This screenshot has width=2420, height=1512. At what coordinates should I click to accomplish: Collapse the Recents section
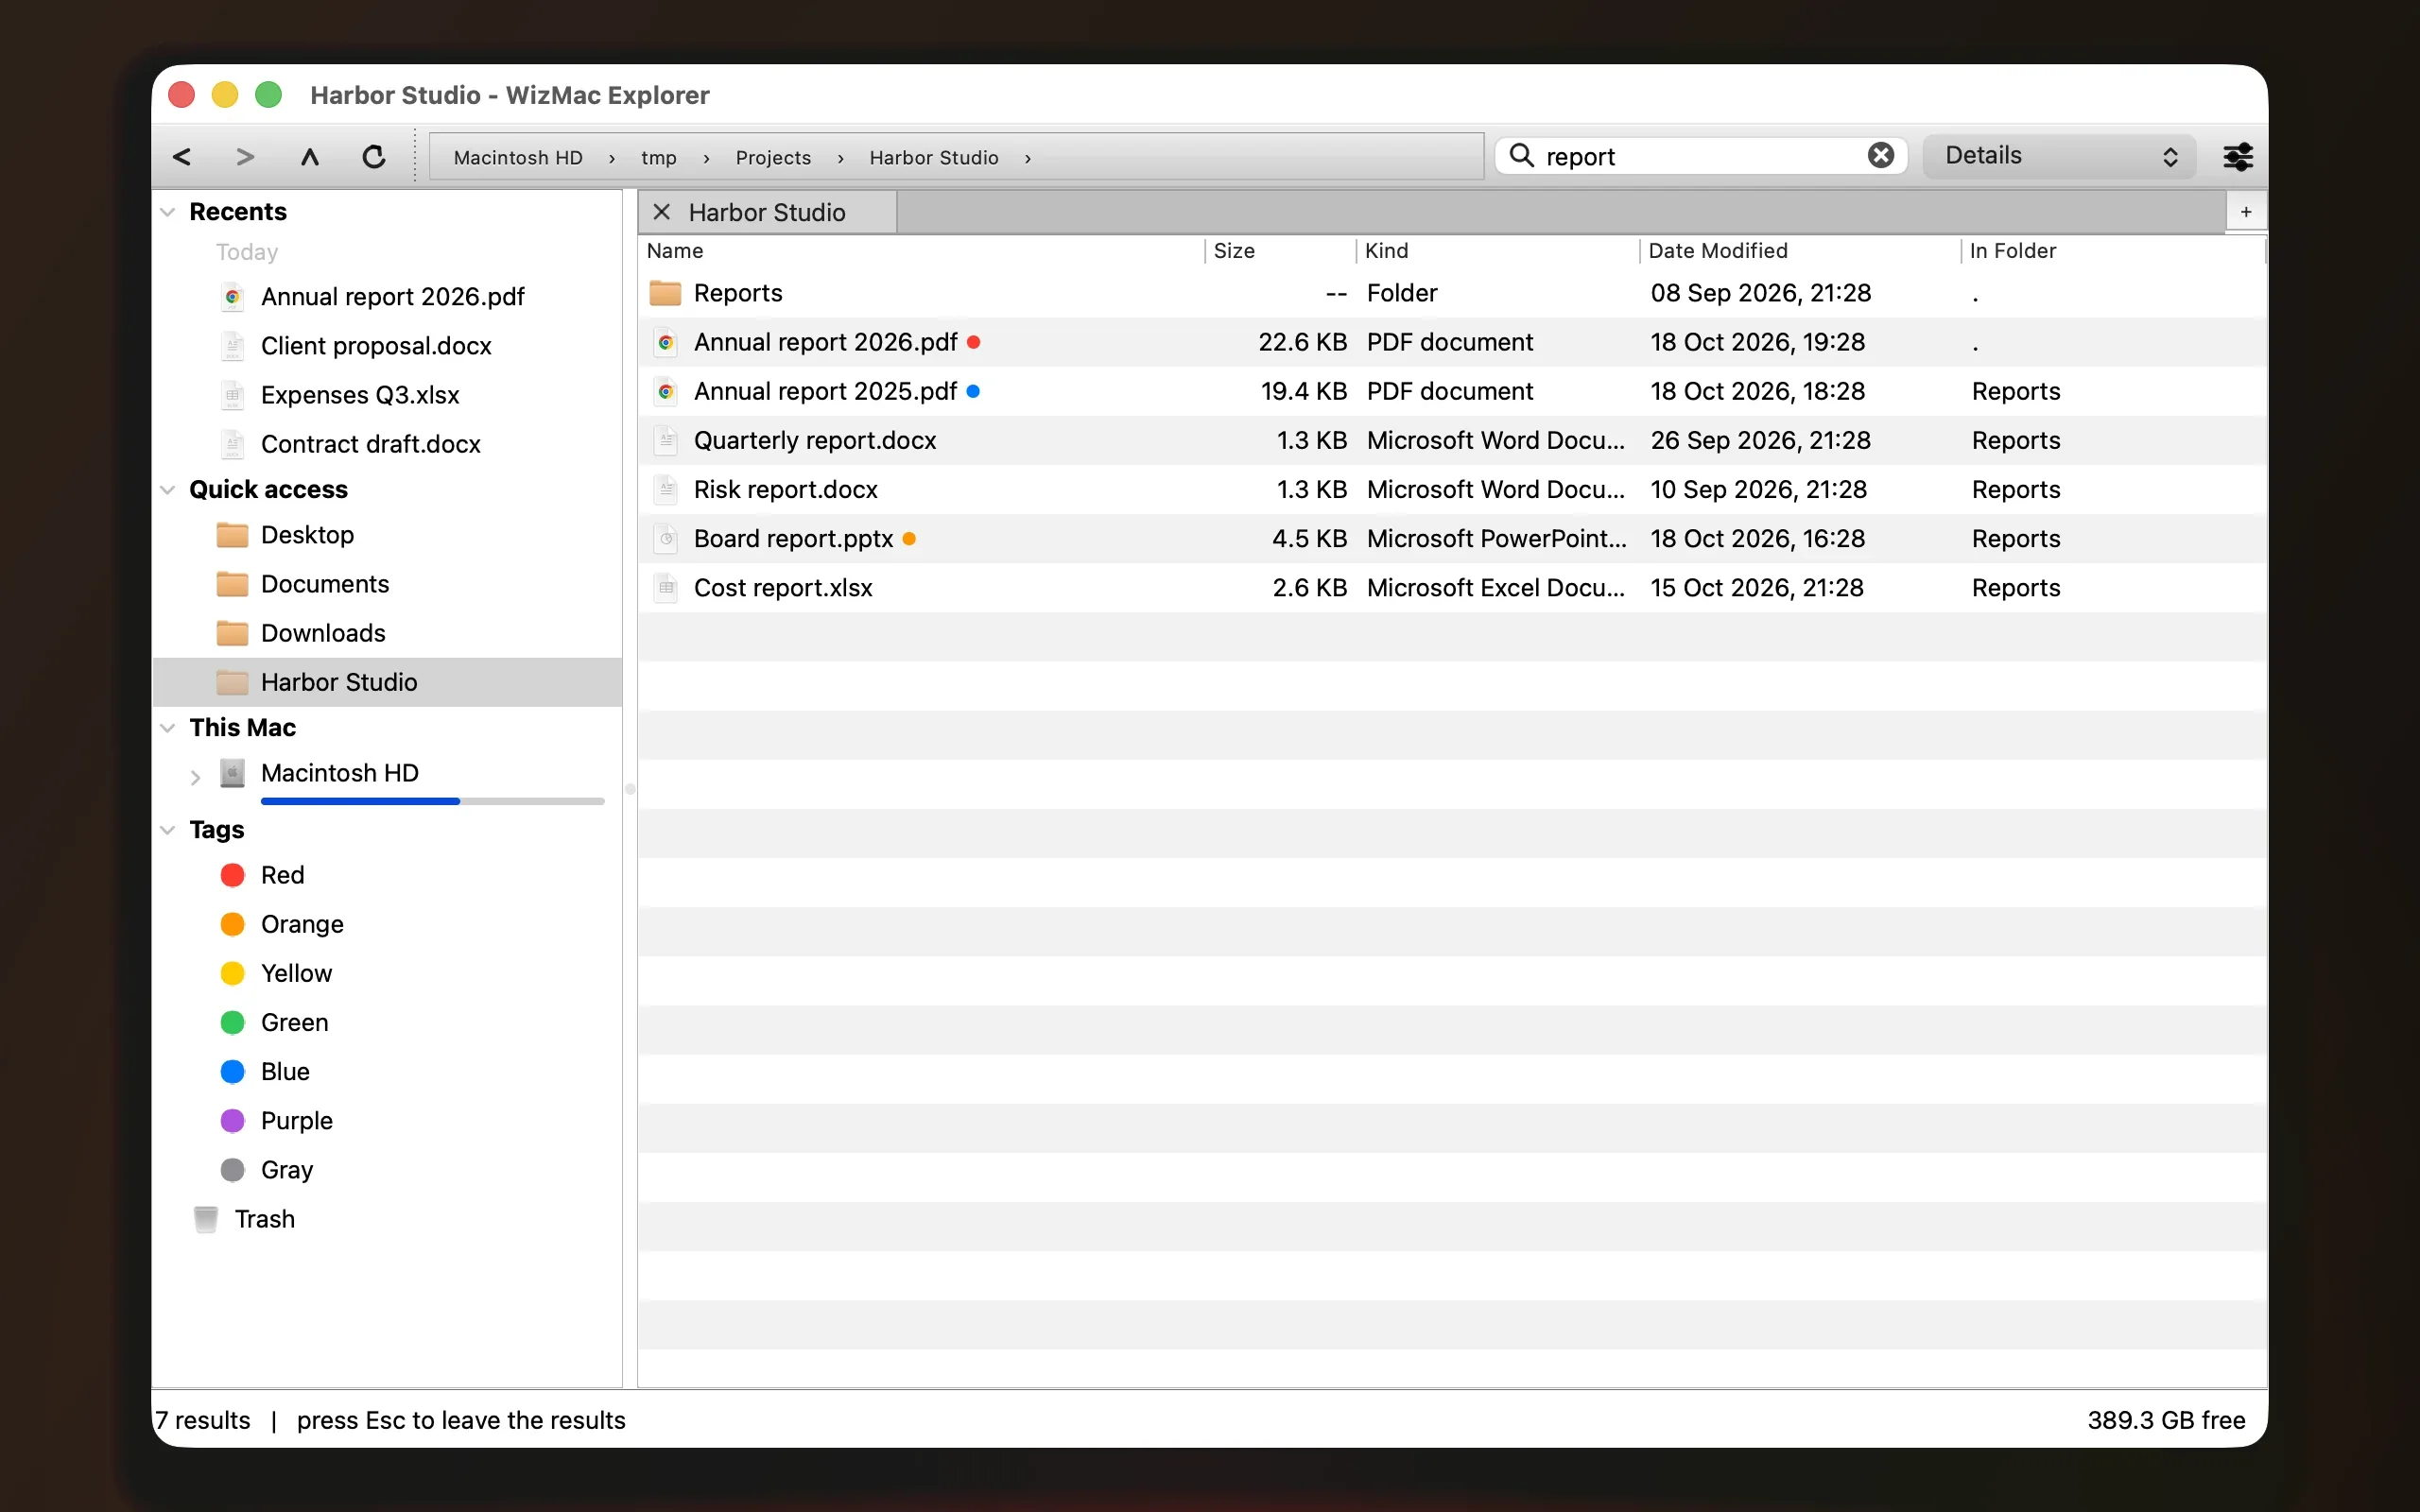[168, 212]
